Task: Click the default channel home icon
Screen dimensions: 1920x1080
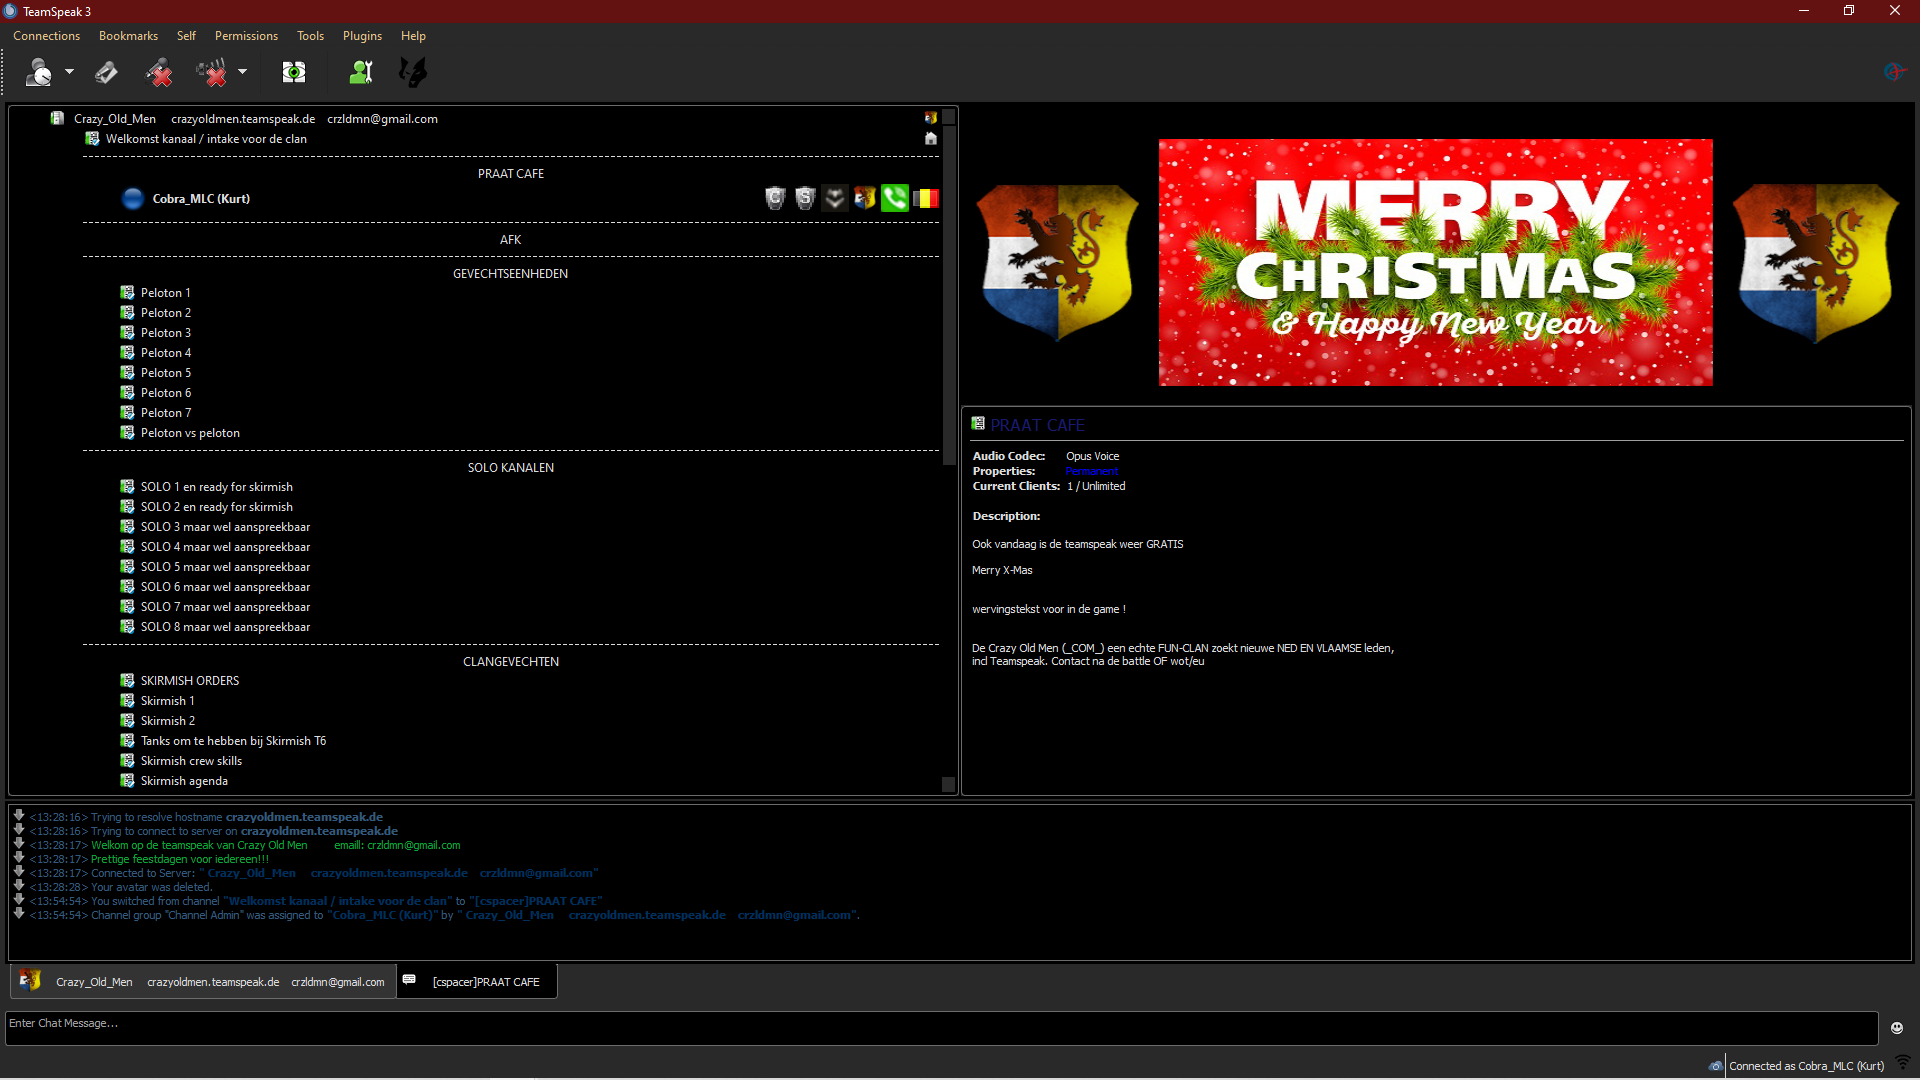Action: pyautogui.click(x=931, y=139)
